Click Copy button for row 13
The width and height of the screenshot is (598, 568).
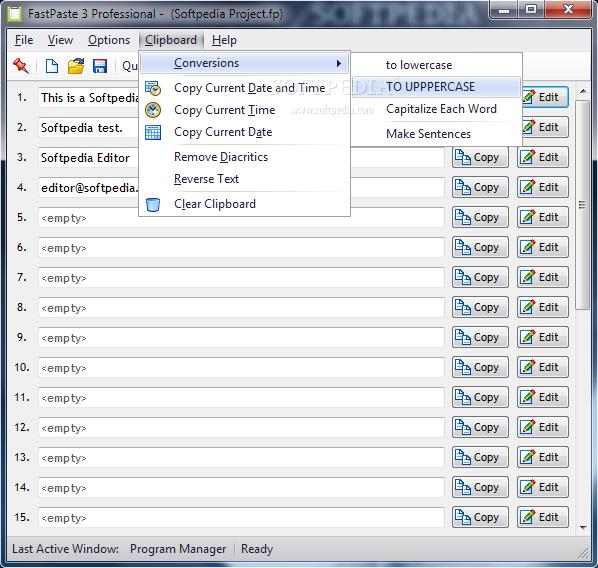[x=480, y=457]
